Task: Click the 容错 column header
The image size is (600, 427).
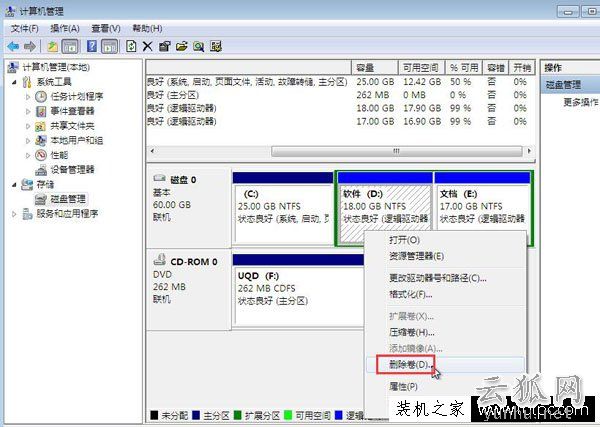Action: 496,68
